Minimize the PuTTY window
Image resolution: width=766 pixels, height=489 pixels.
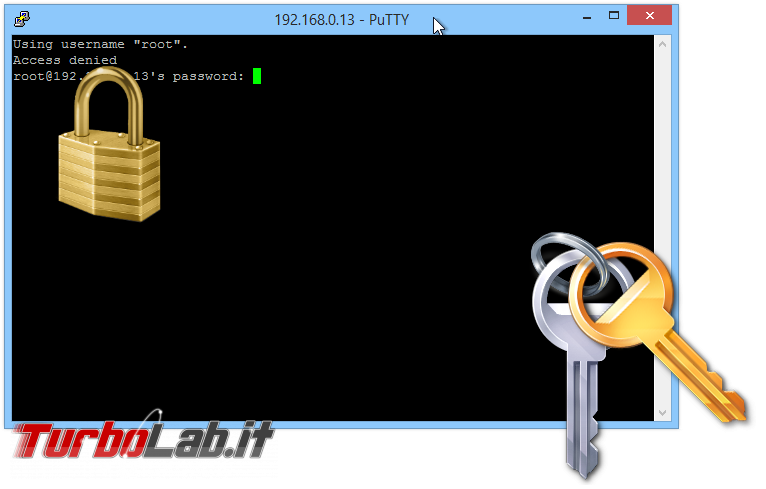(587, 17)
